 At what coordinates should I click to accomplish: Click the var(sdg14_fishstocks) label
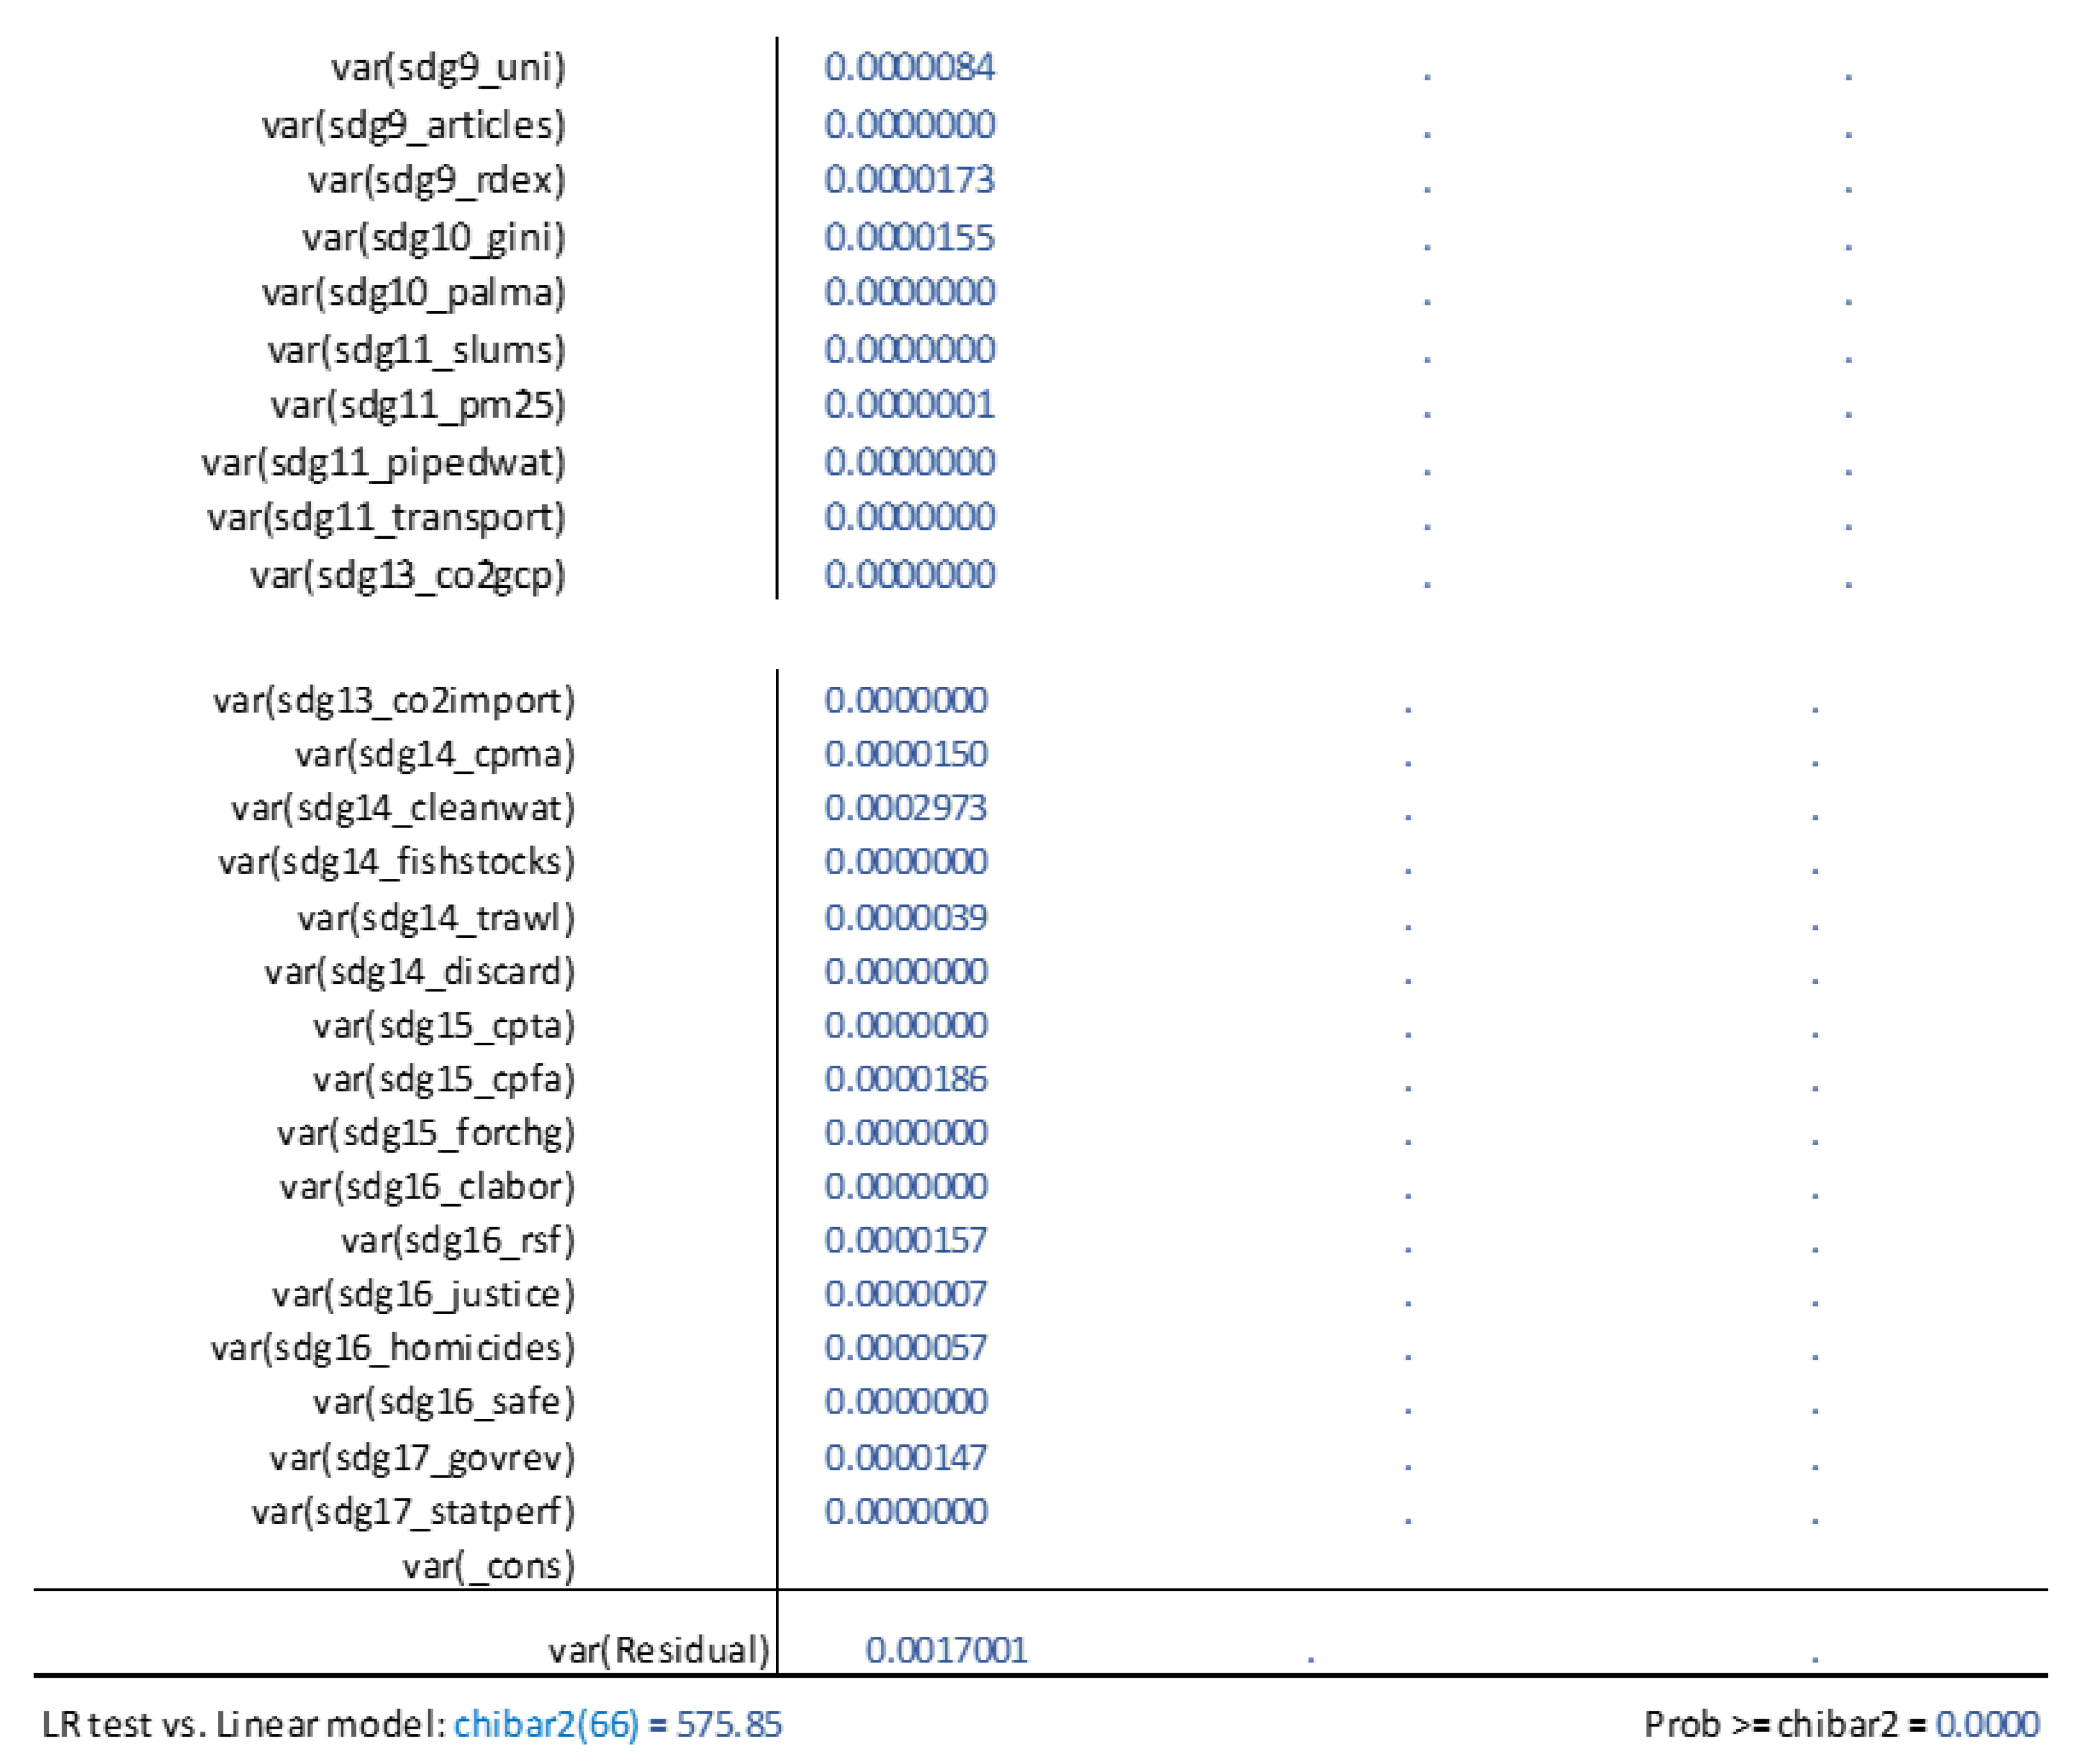[396, 862]
